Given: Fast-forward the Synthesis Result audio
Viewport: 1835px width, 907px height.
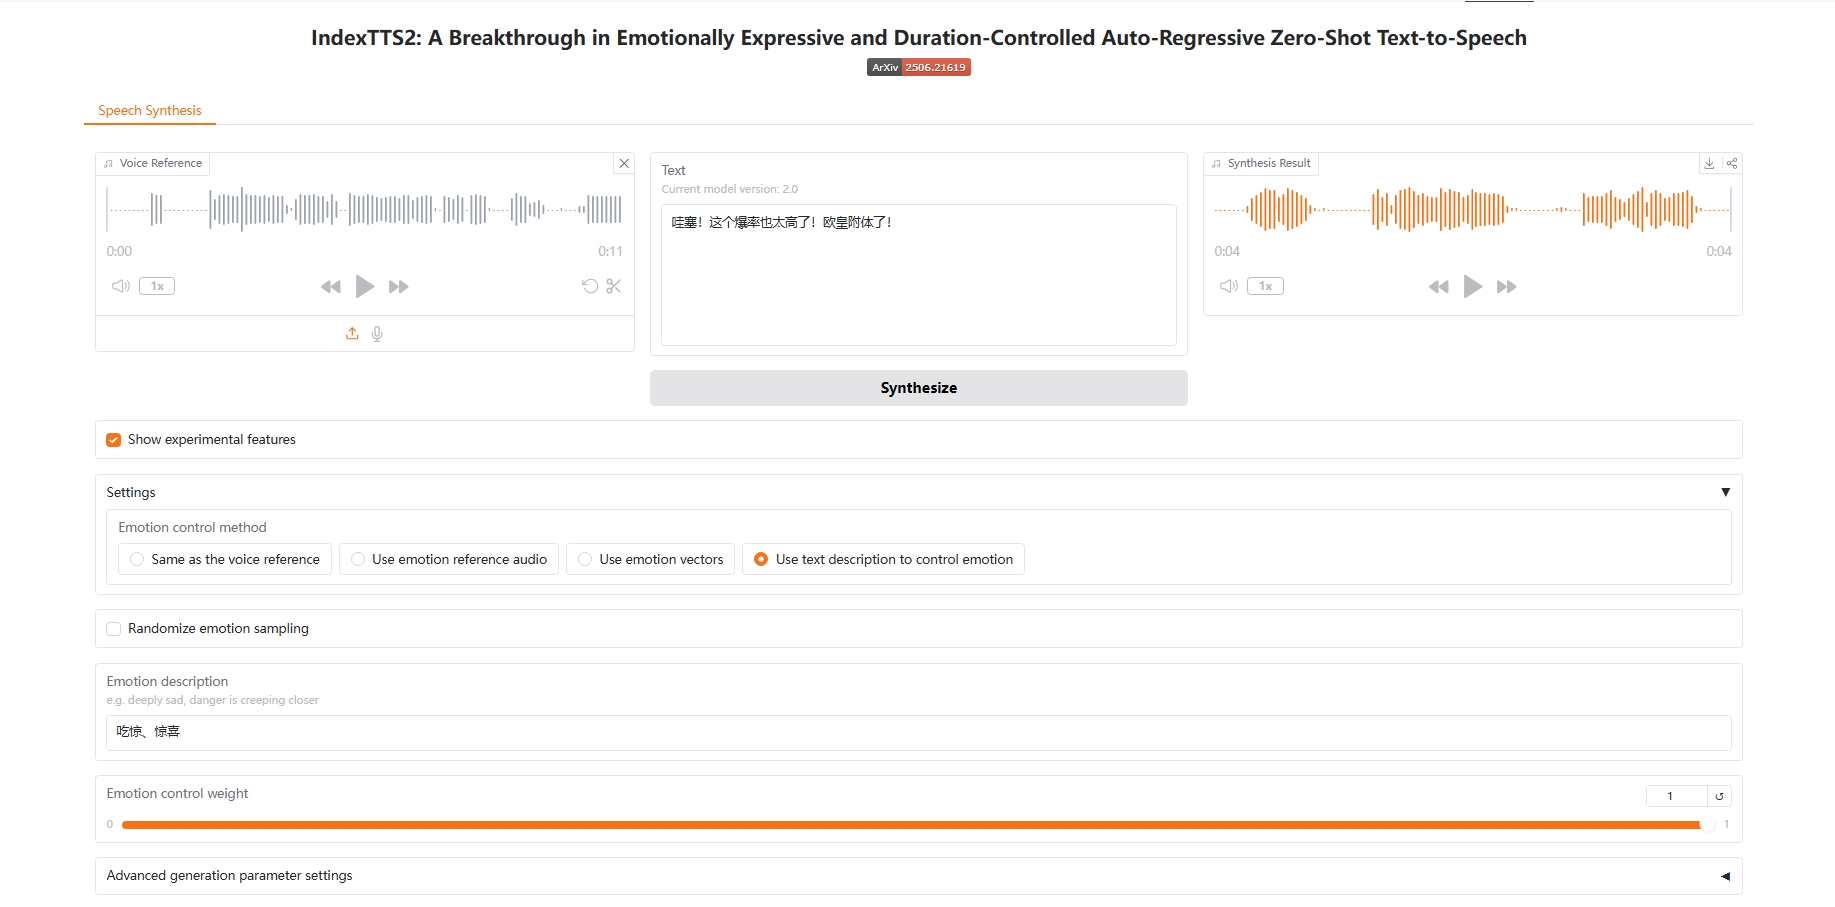Looking at the screenshot, I should tap(1506, 287).
